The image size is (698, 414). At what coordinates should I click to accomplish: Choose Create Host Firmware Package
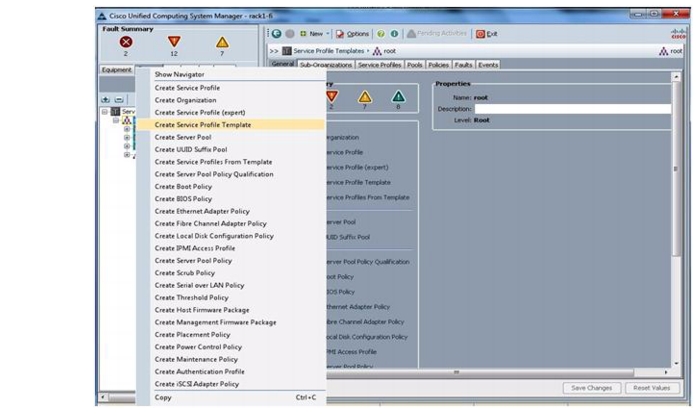[x=231, y=310]
